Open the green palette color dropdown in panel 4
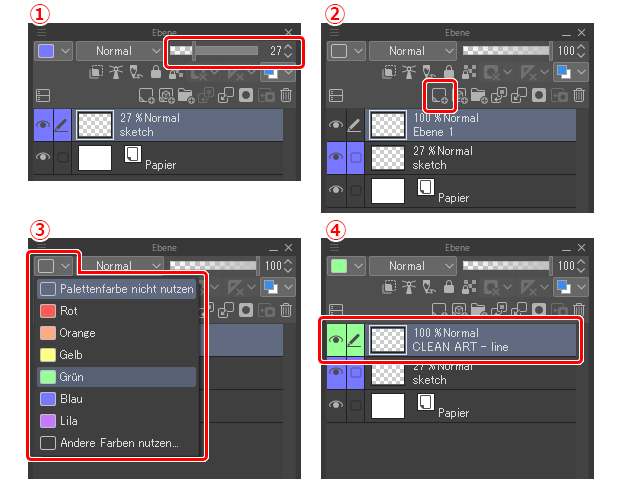The height and width of the screenshot is (479, 623). (x=346, y=266)
